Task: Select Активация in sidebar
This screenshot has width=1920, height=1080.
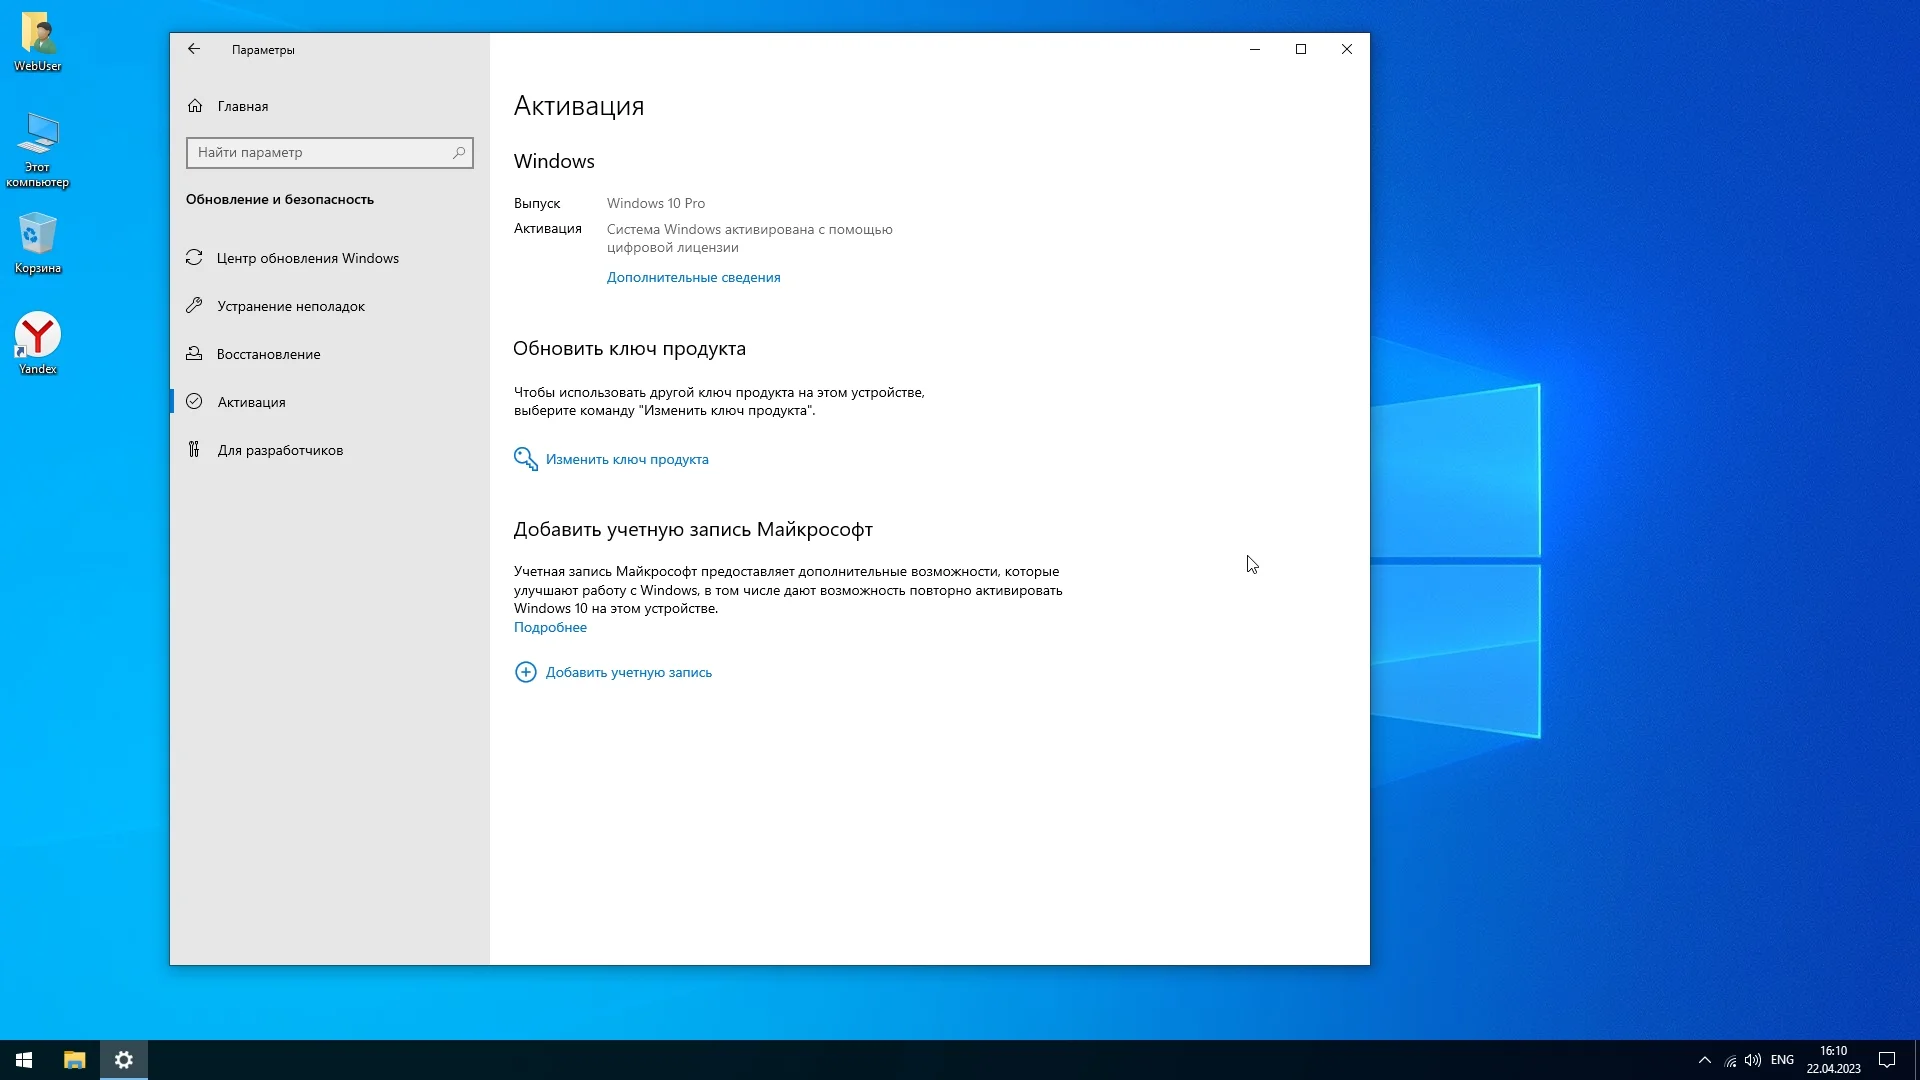Action: tap(251, 402)
